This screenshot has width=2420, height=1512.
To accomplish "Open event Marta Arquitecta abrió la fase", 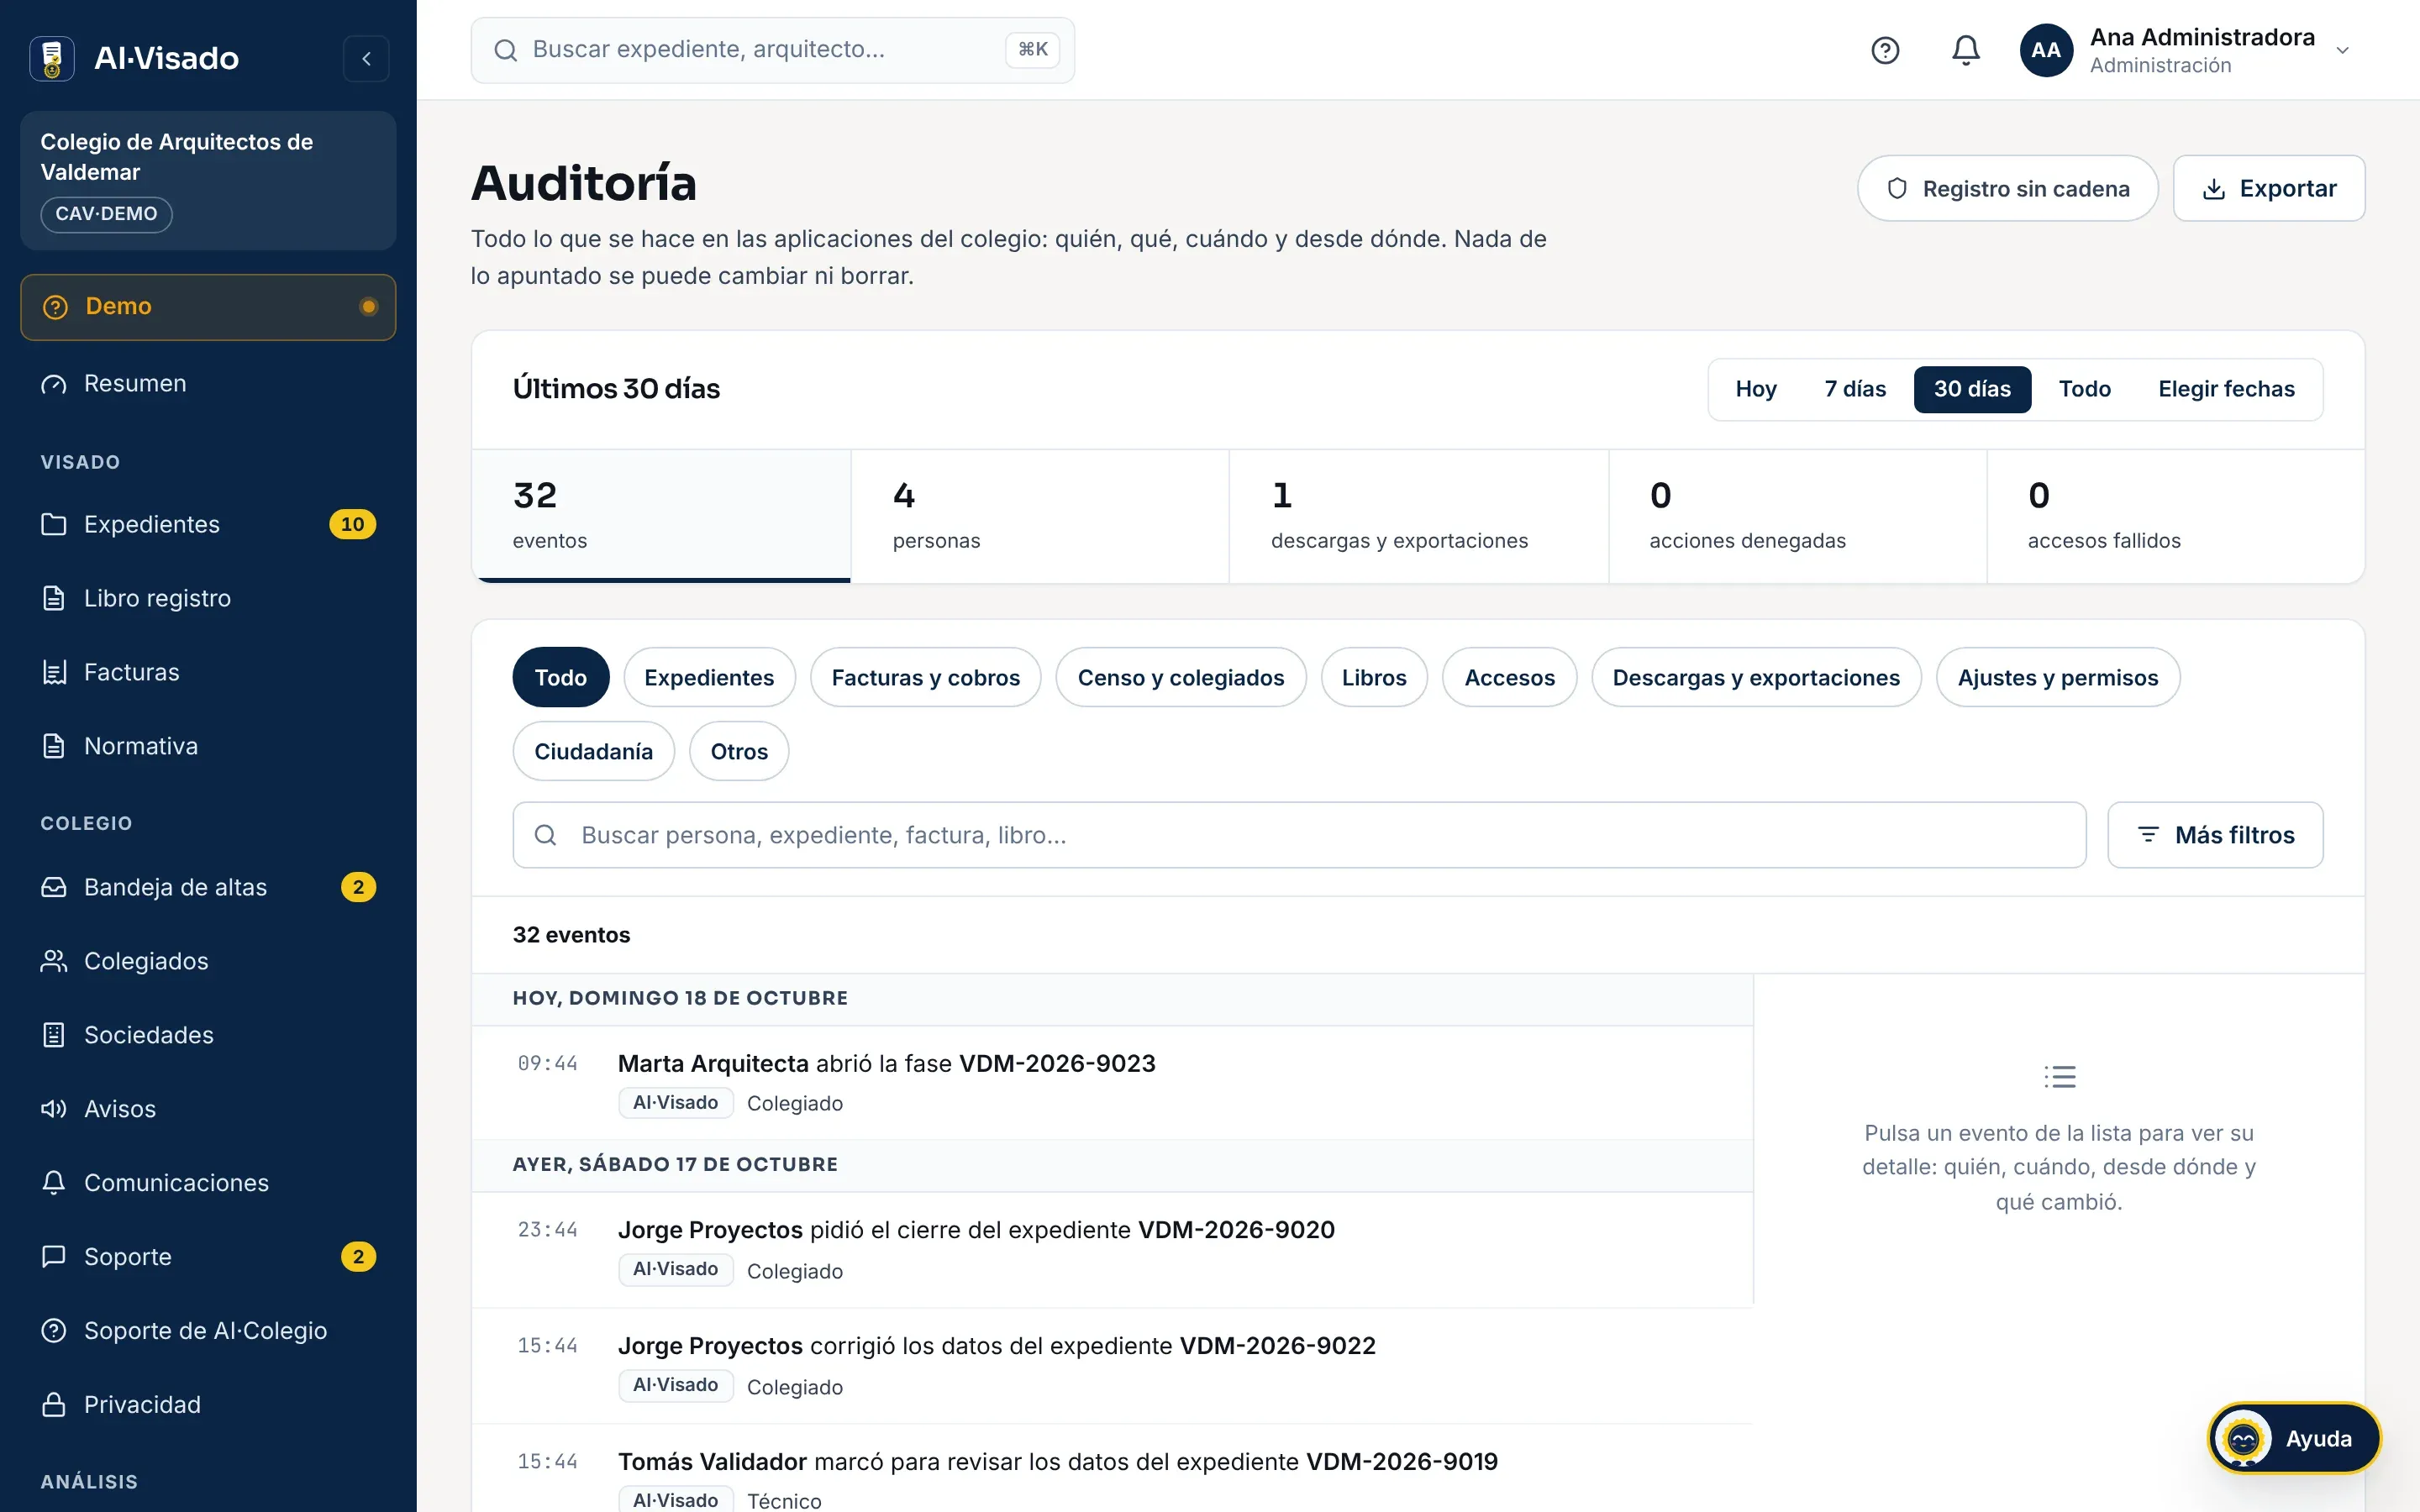I will point(1112,1083).
